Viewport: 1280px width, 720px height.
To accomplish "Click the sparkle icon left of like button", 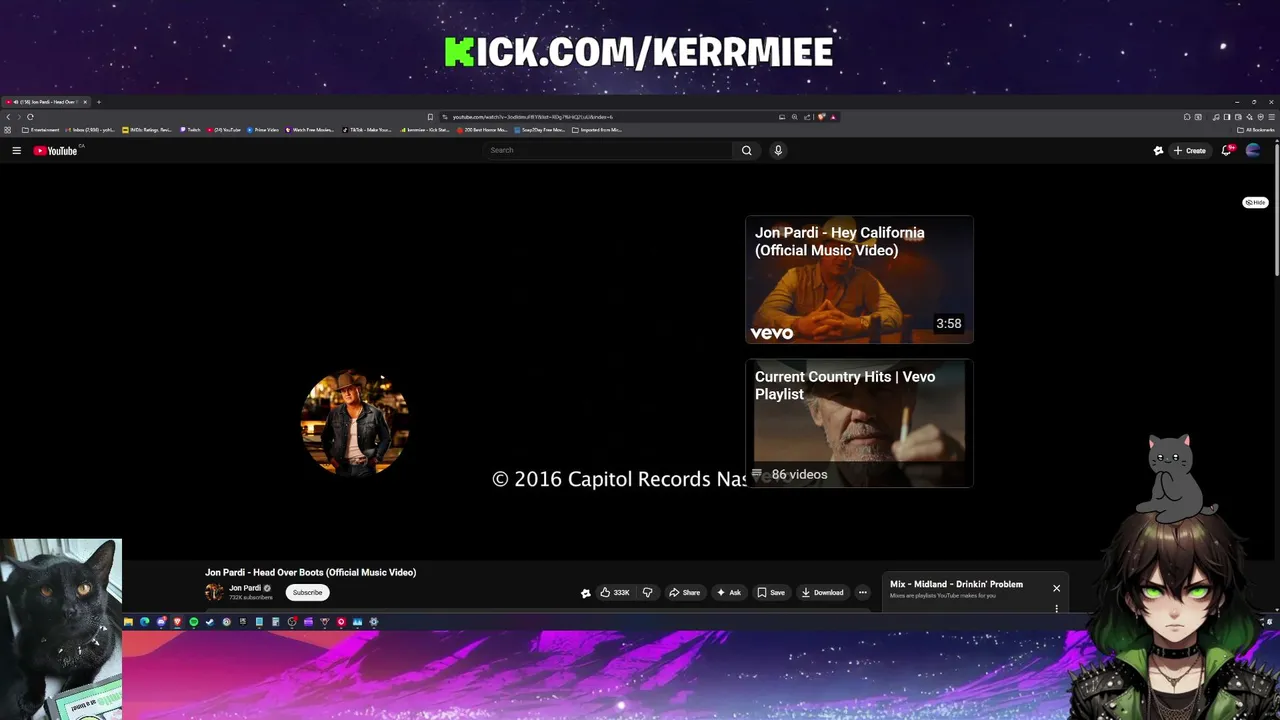I will coord(586,593).
